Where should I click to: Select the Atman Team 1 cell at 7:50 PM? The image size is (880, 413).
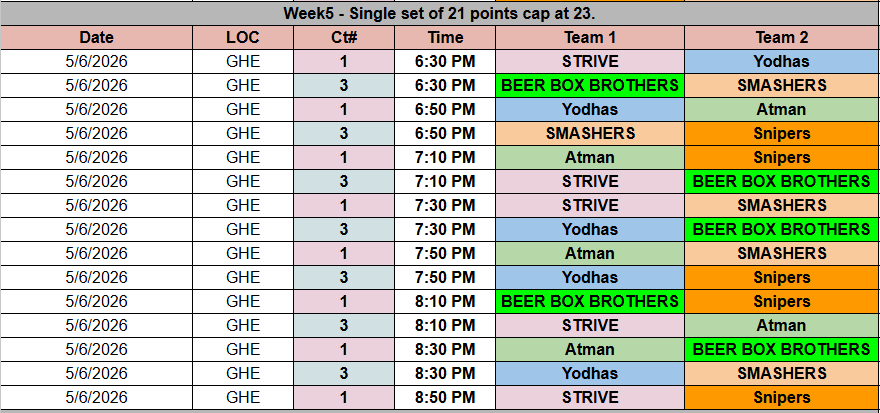click(589, 253)
